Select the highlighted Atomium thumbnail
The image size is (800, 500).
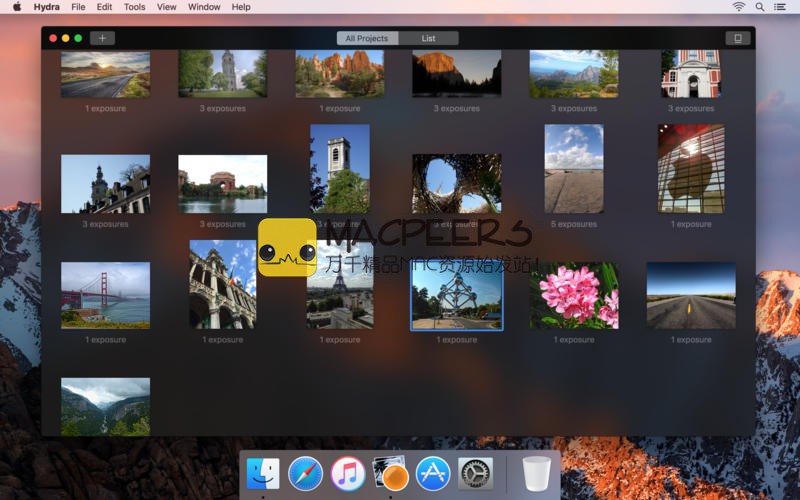tap(457, 295)
